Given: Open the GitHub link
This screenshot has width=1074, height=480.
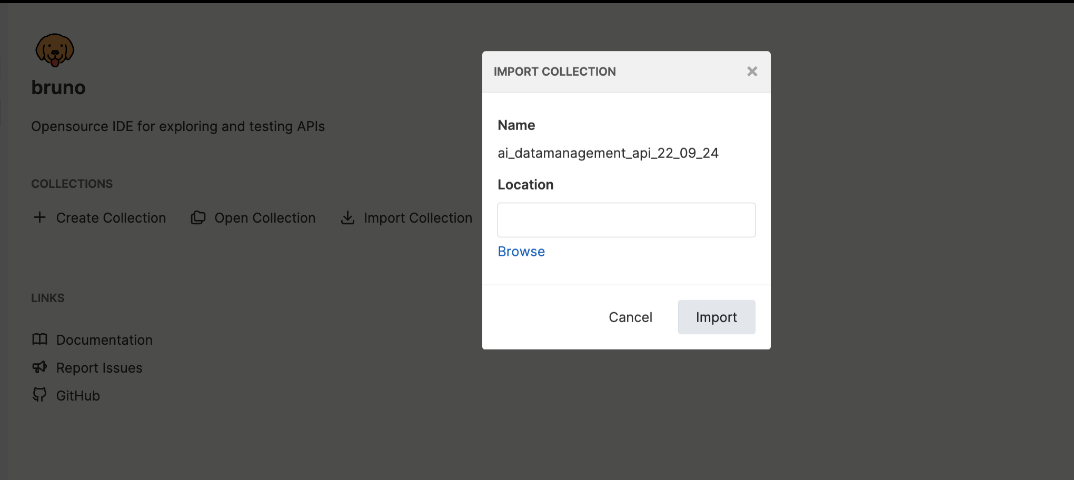Looking at the screenshot, I should [78, 396].
